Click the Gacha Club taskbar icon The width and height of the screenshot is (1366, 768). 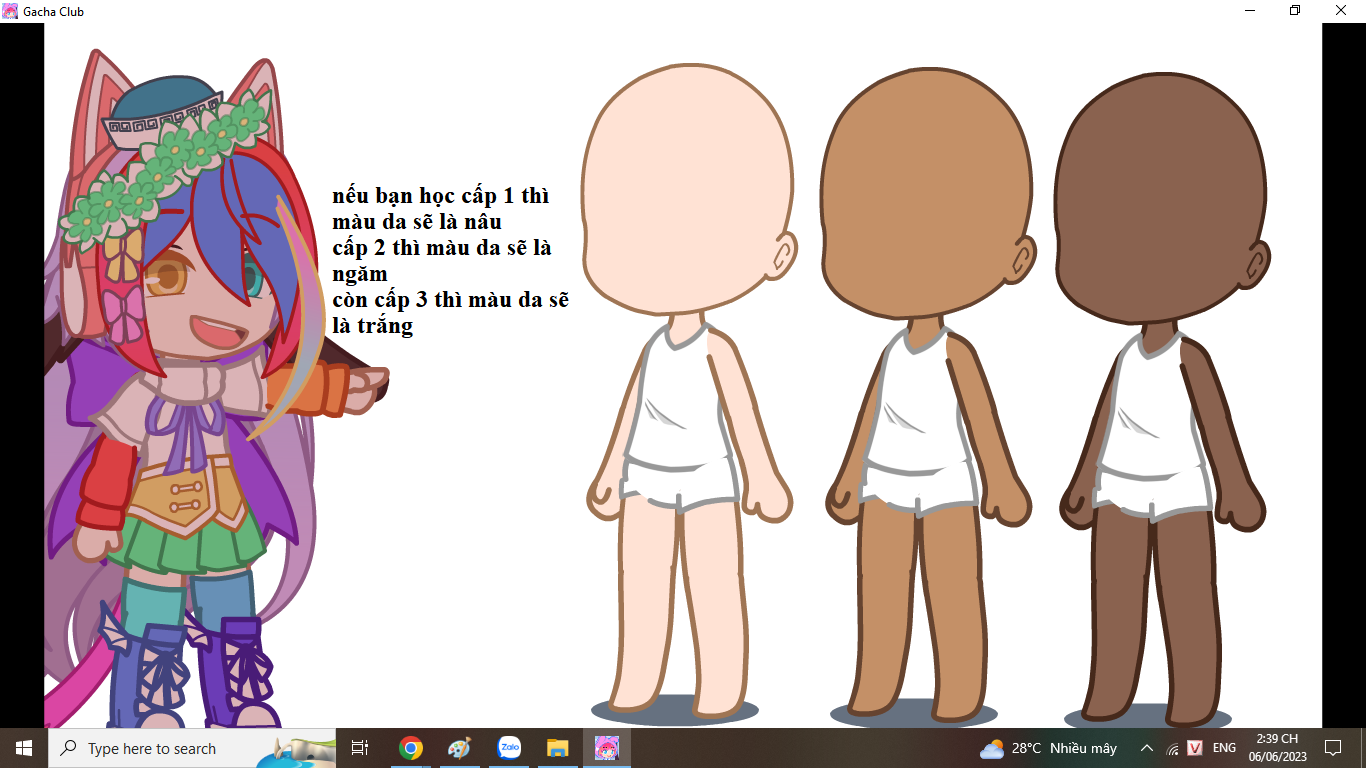point(607,748)
